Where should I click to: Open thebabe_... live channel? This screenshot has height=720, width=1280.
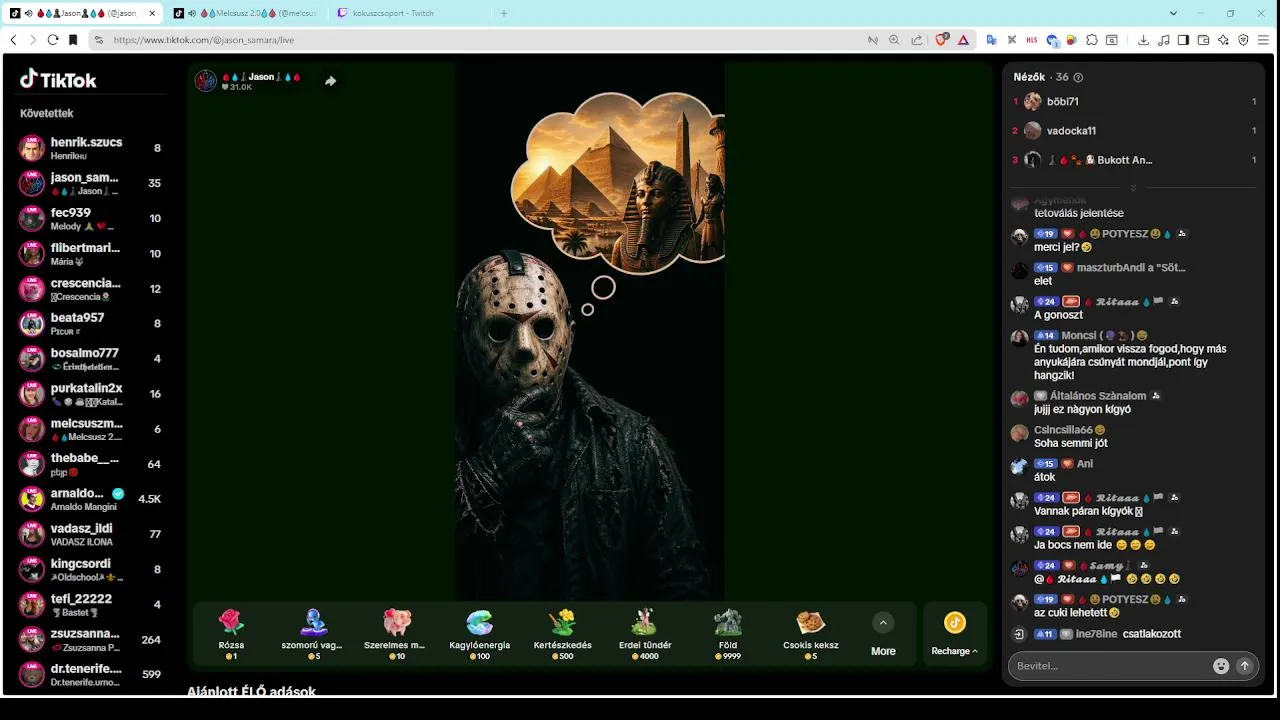[92, 464]
